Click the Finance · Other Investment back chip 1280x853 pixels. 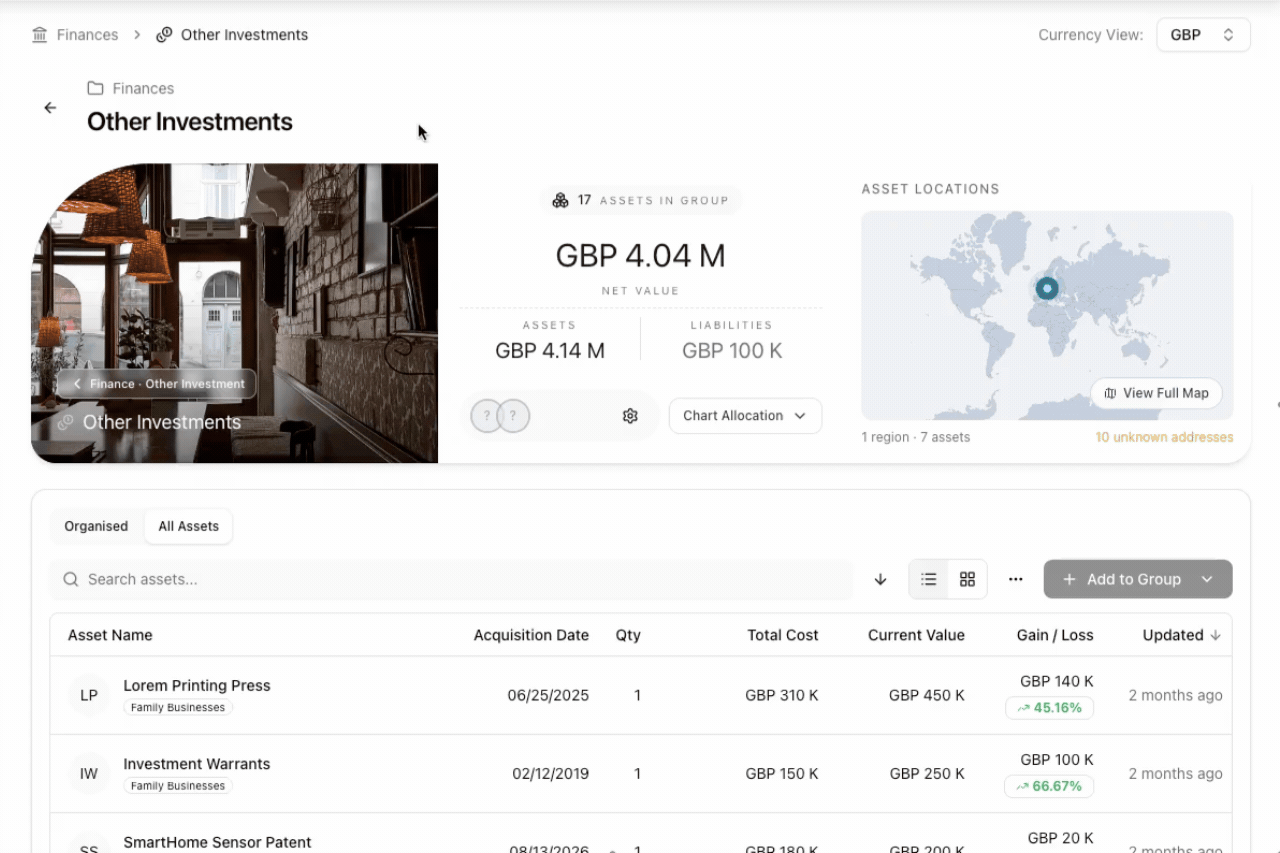click(x=156, y=384)
